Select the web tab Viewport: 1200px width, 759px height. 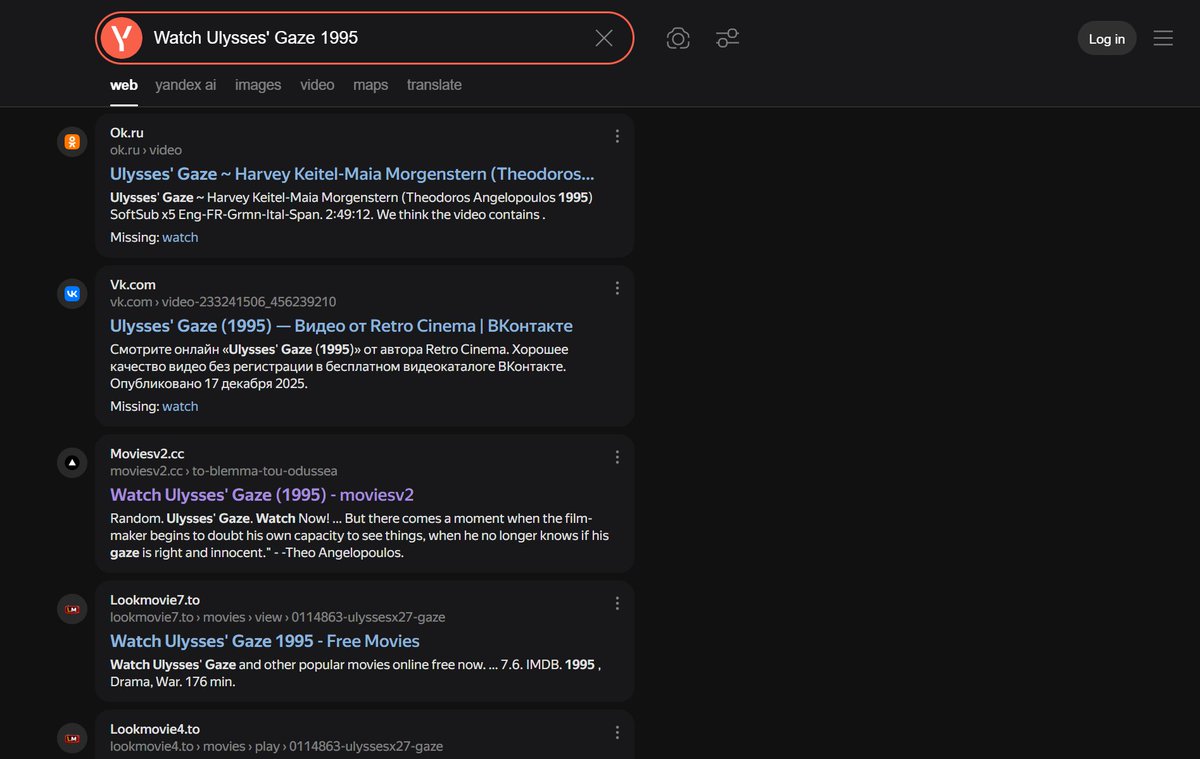point(124,85)
